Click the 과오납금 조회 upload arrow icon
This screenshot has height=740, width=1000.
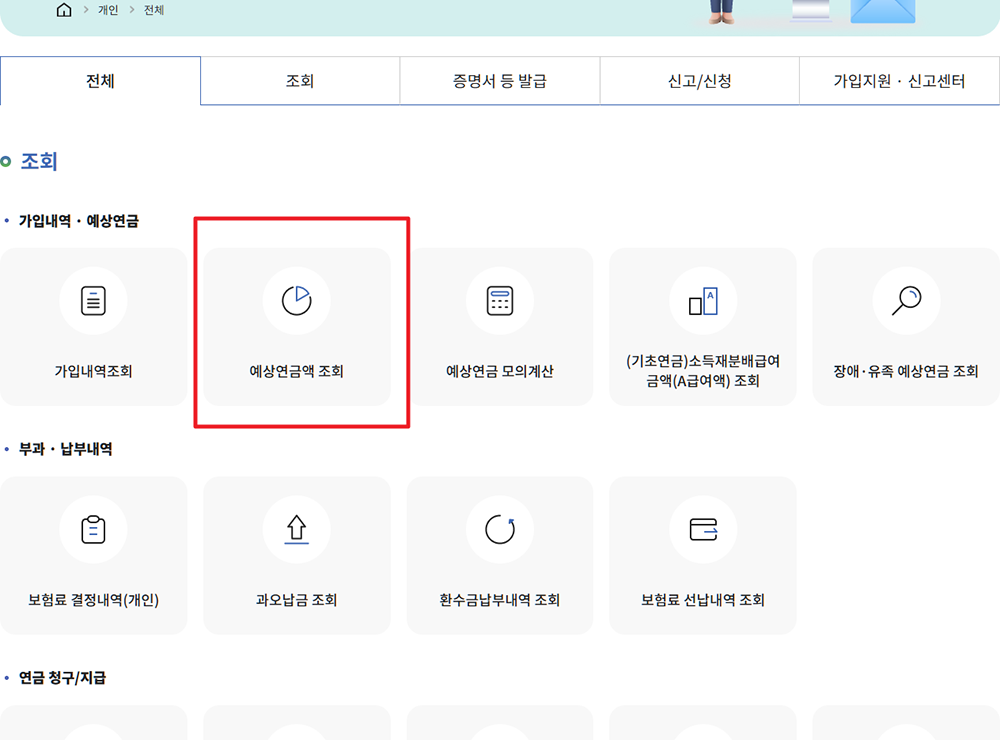click(x=297, y=530)
